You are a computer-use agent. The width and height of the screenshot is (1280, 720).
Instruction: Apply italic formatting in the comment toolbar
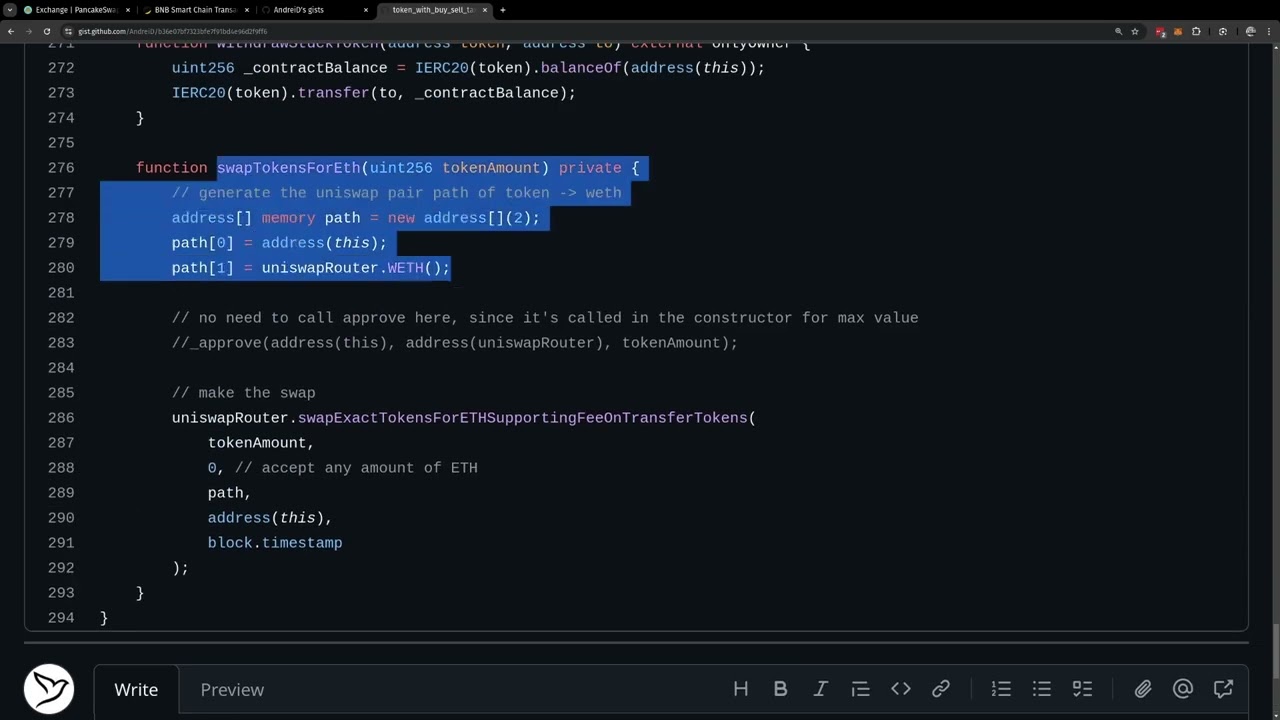821,689
